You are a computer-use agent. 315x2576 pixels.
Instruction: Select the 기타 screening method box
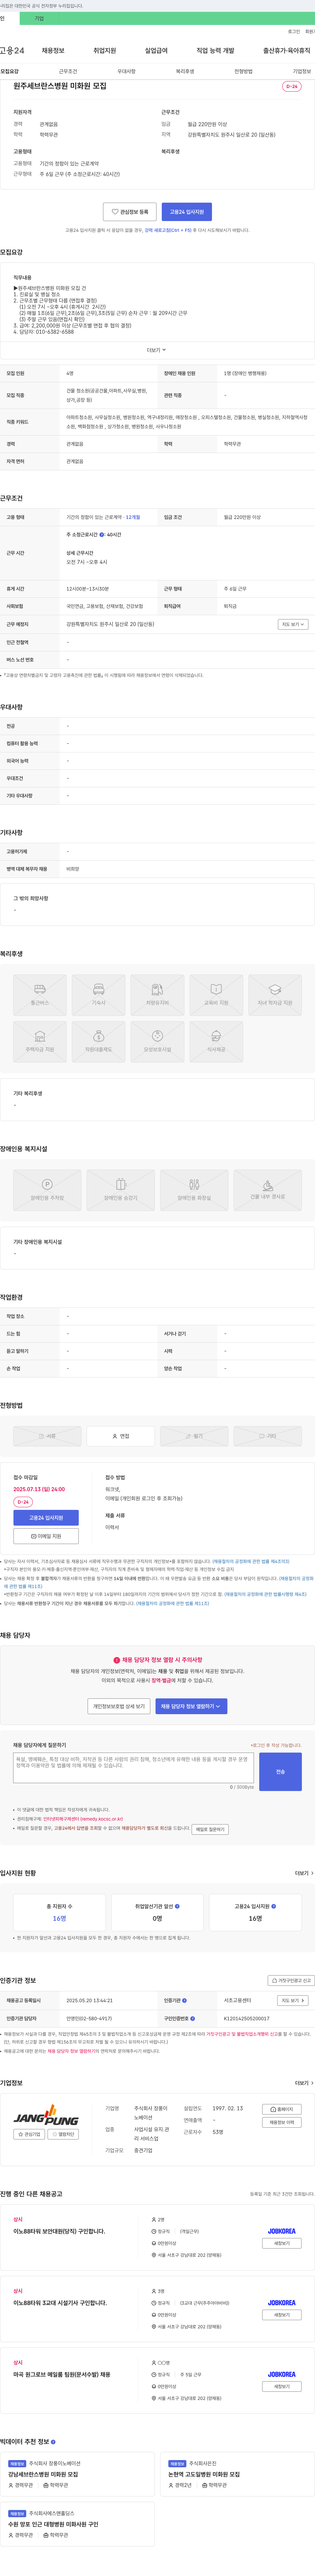point(268,1436)
